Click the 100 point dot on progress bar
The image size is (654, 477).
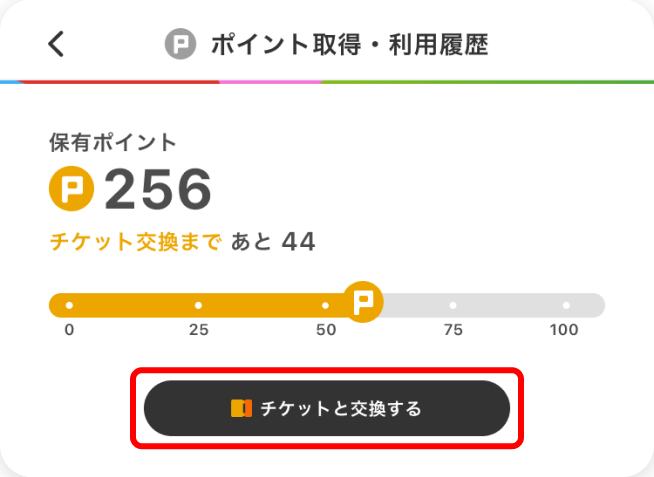[x=566, y=306]
